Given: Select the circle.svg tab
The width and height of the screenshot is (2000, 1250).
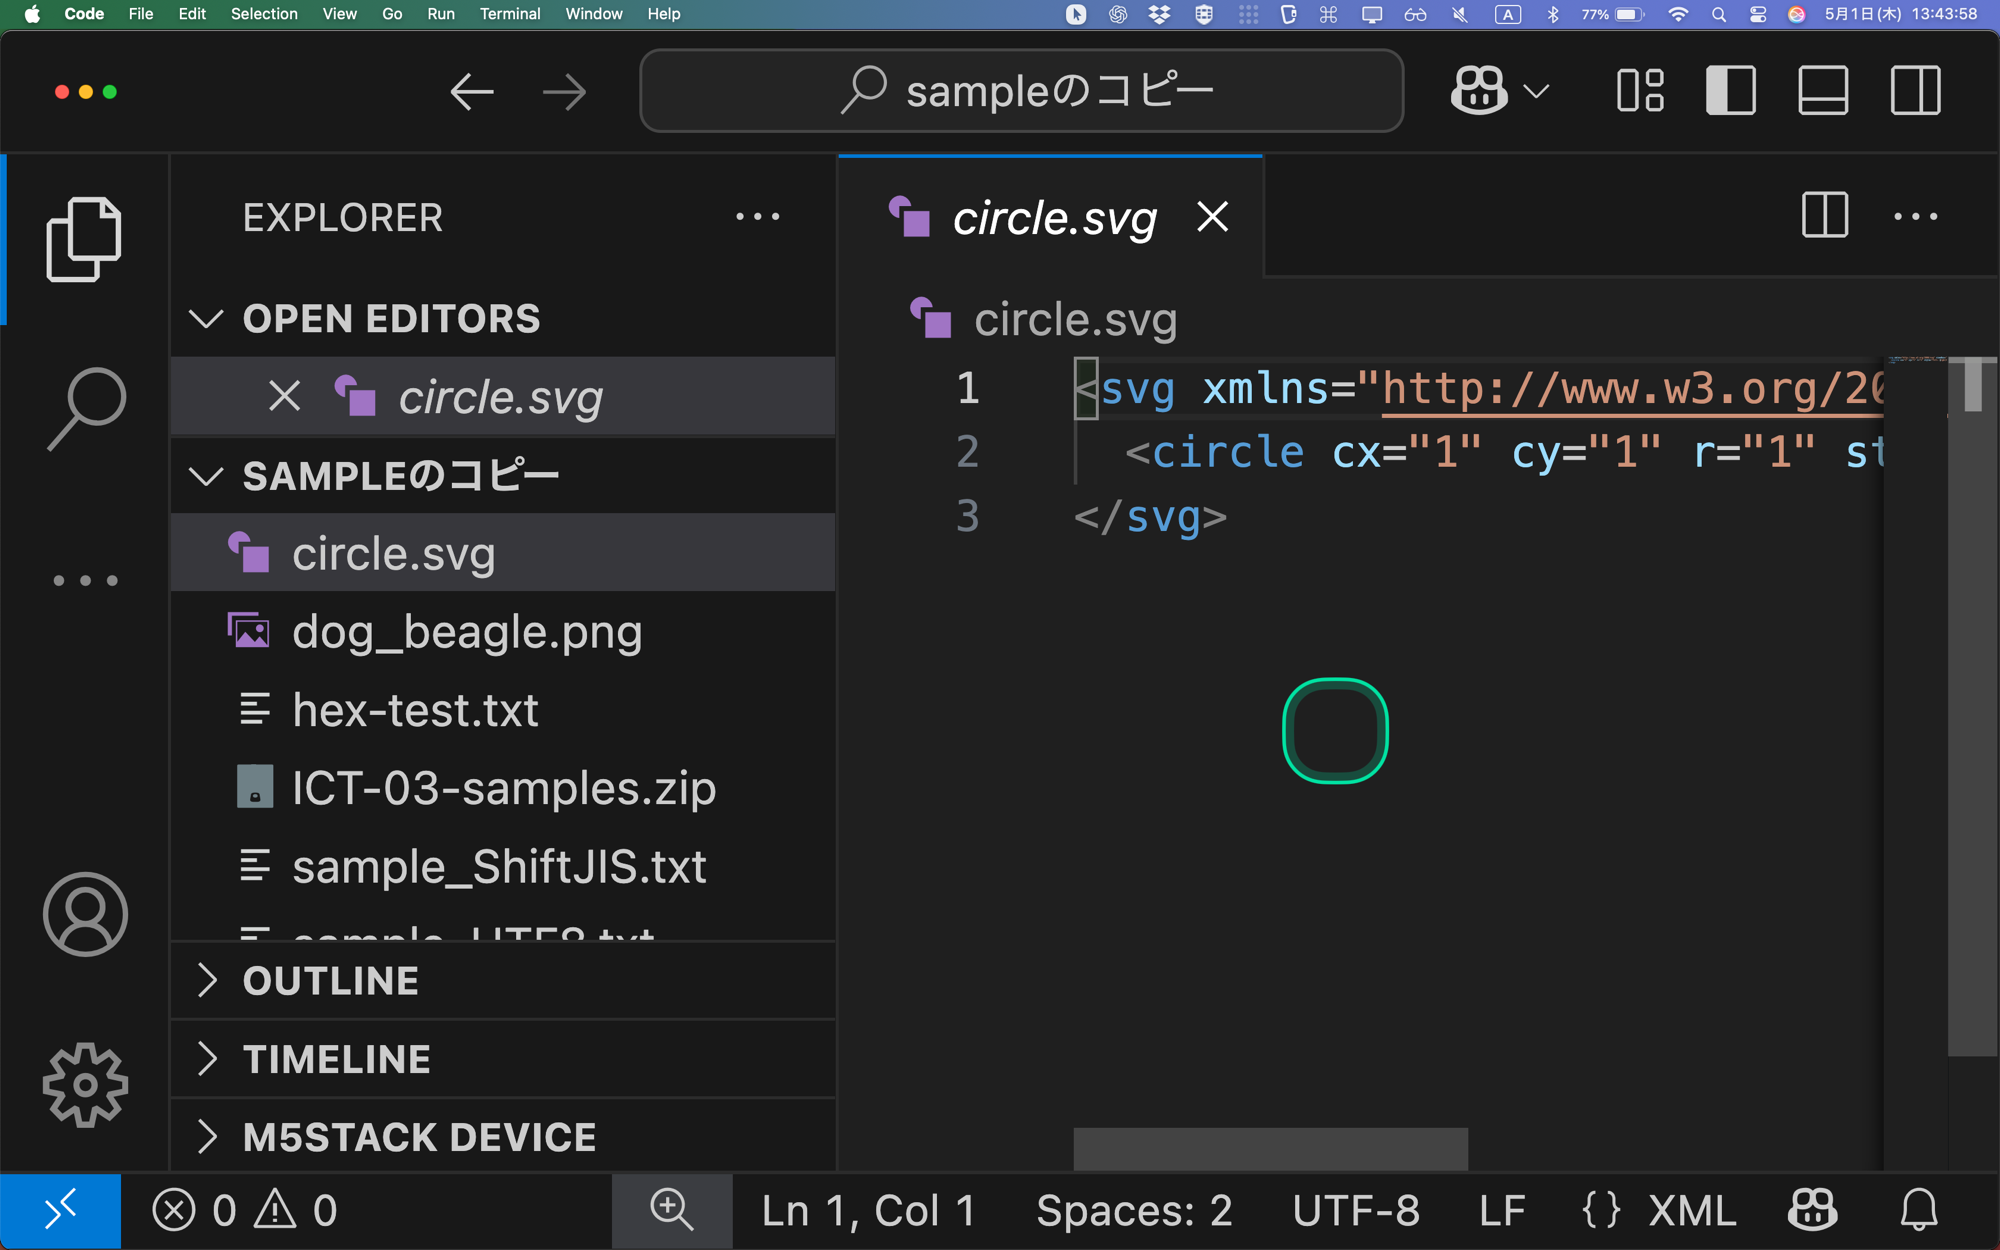Looking at the screenshot, I should tap(1050, 217).
